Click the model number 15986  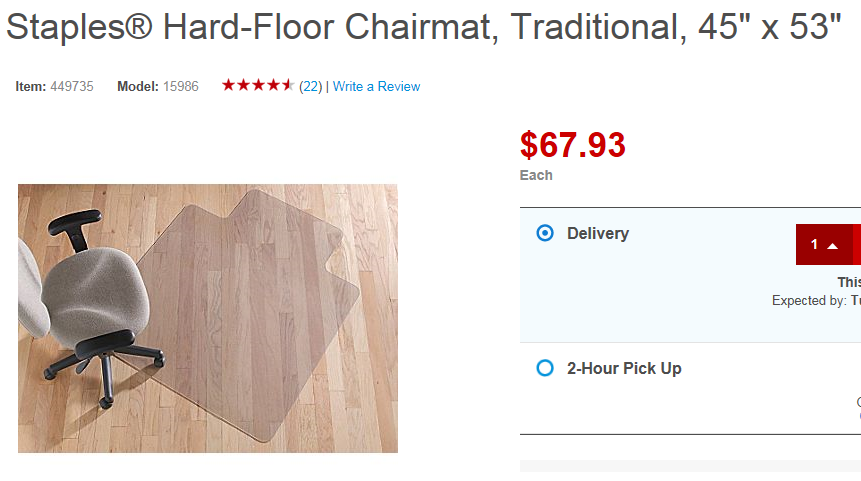click(x=181, y=87)
